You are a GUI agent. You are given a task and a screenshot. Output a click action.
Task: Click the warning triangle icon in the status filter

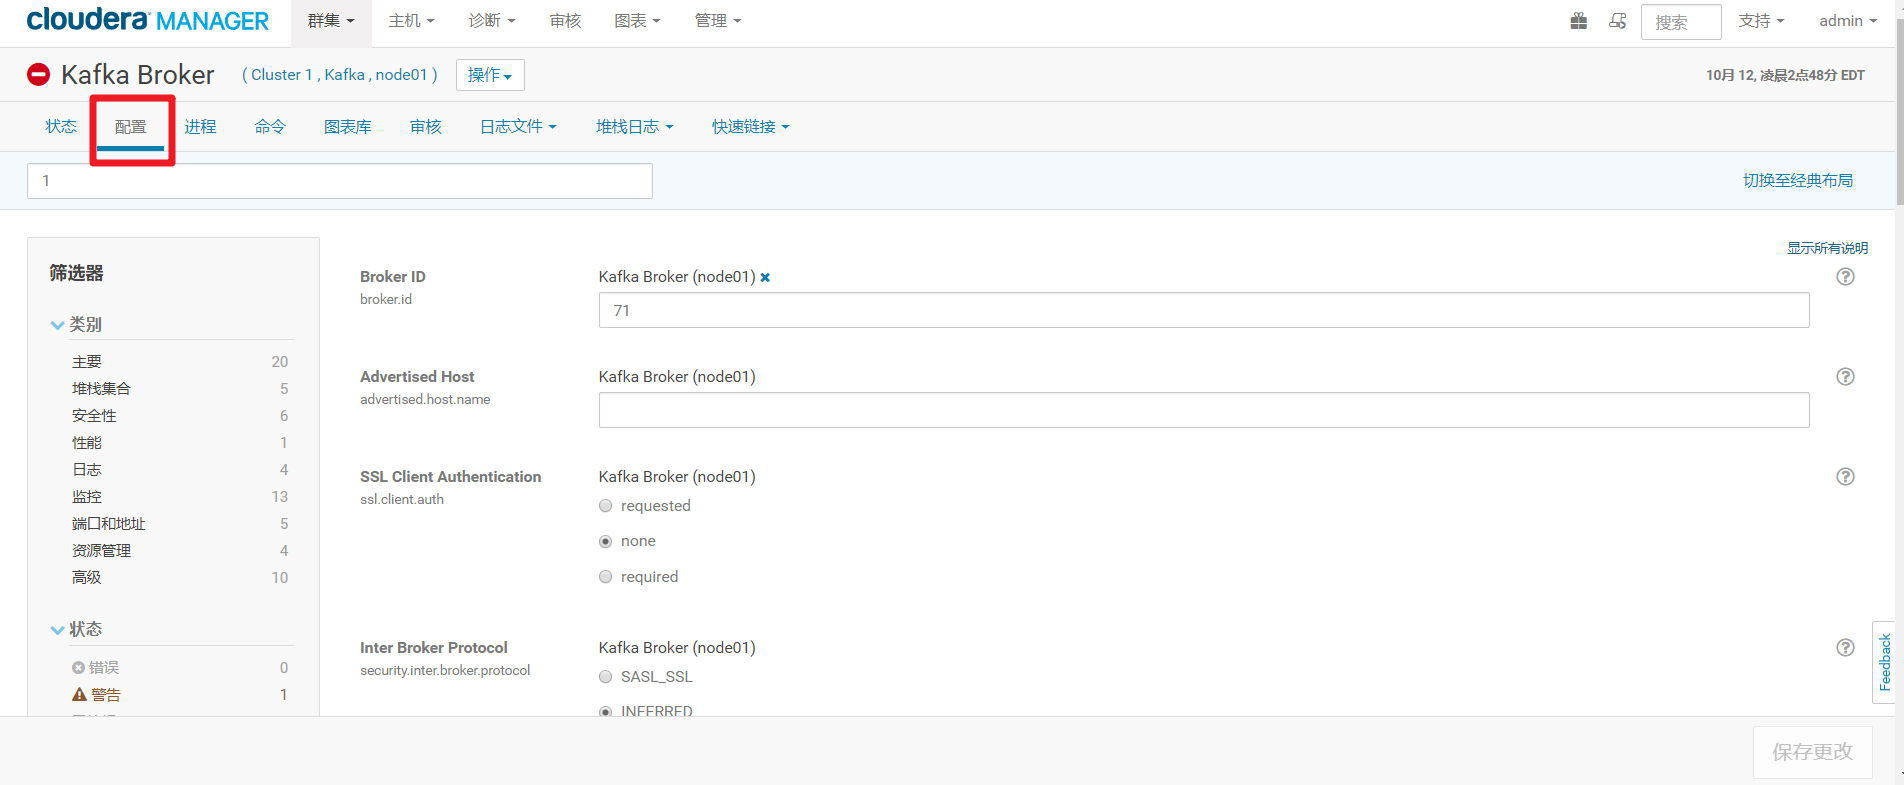coord(79,694)
